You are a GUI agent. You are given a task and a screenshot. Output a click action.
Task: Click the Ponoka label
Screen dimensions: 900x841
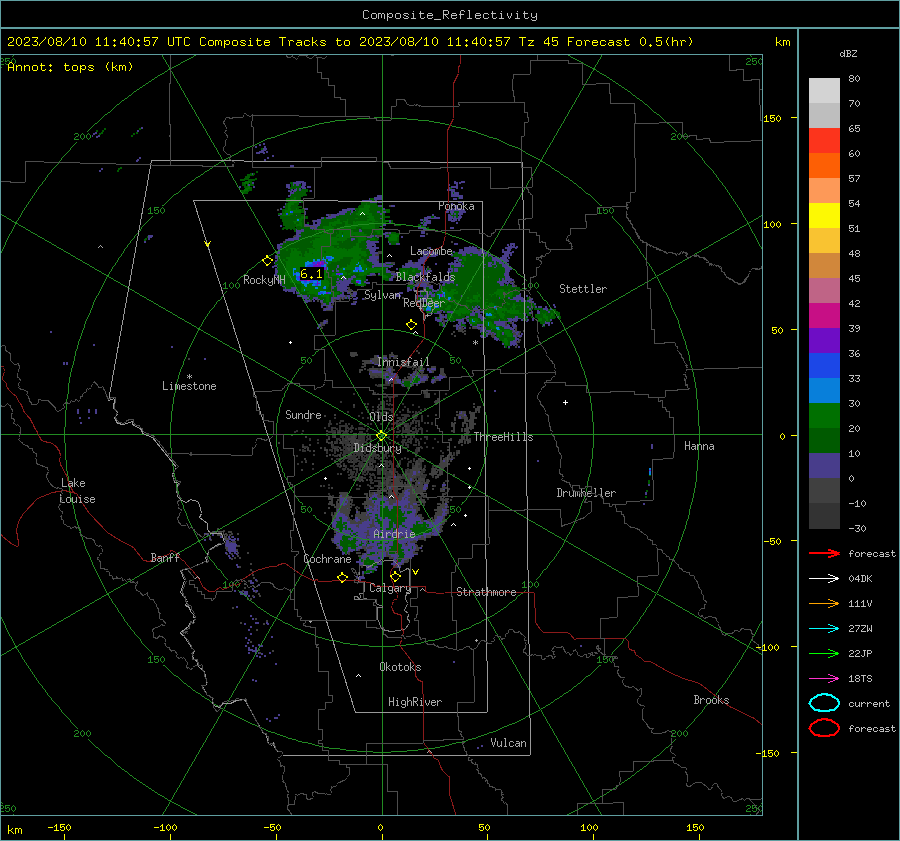(x=456, y=206)
